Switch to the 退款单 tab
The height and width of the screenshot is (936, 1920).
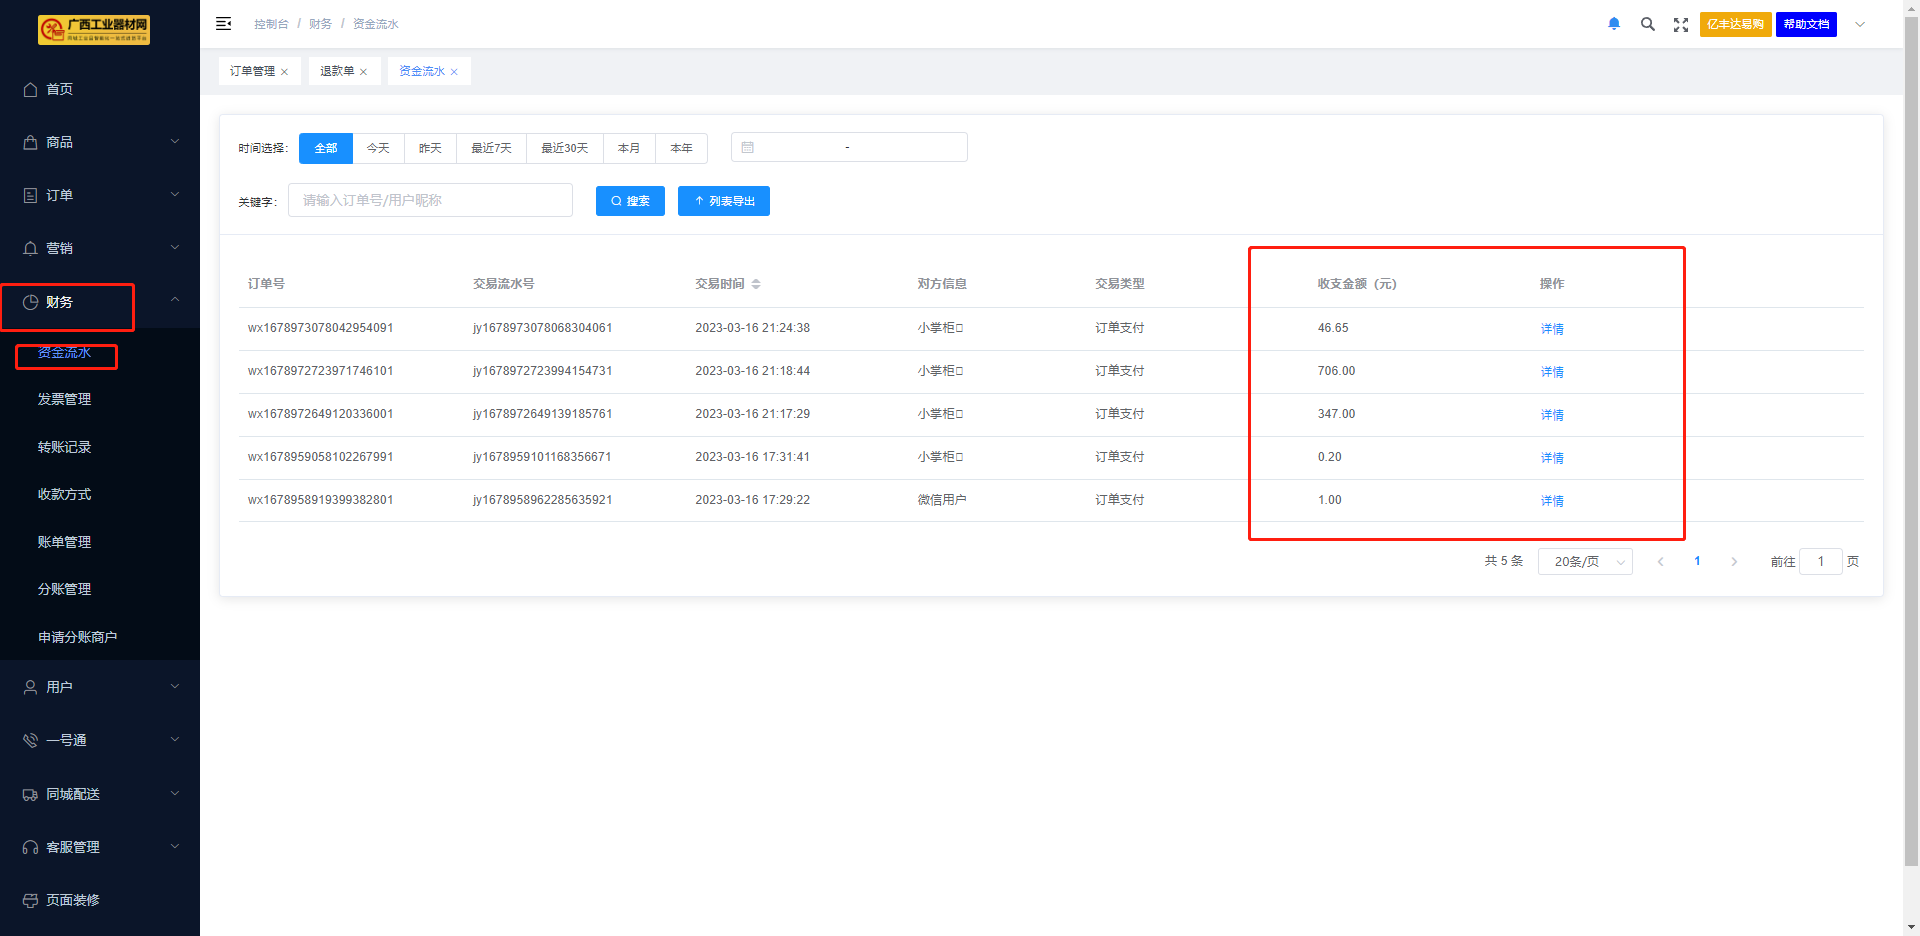click(337, 71)
